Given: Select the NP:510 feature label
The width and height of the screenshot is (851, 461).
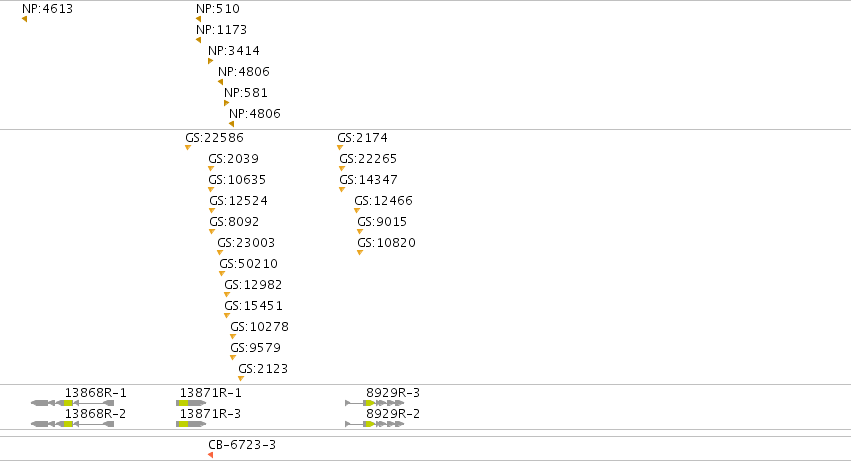Looking at the screenshot, I should (x=218, y=9).
